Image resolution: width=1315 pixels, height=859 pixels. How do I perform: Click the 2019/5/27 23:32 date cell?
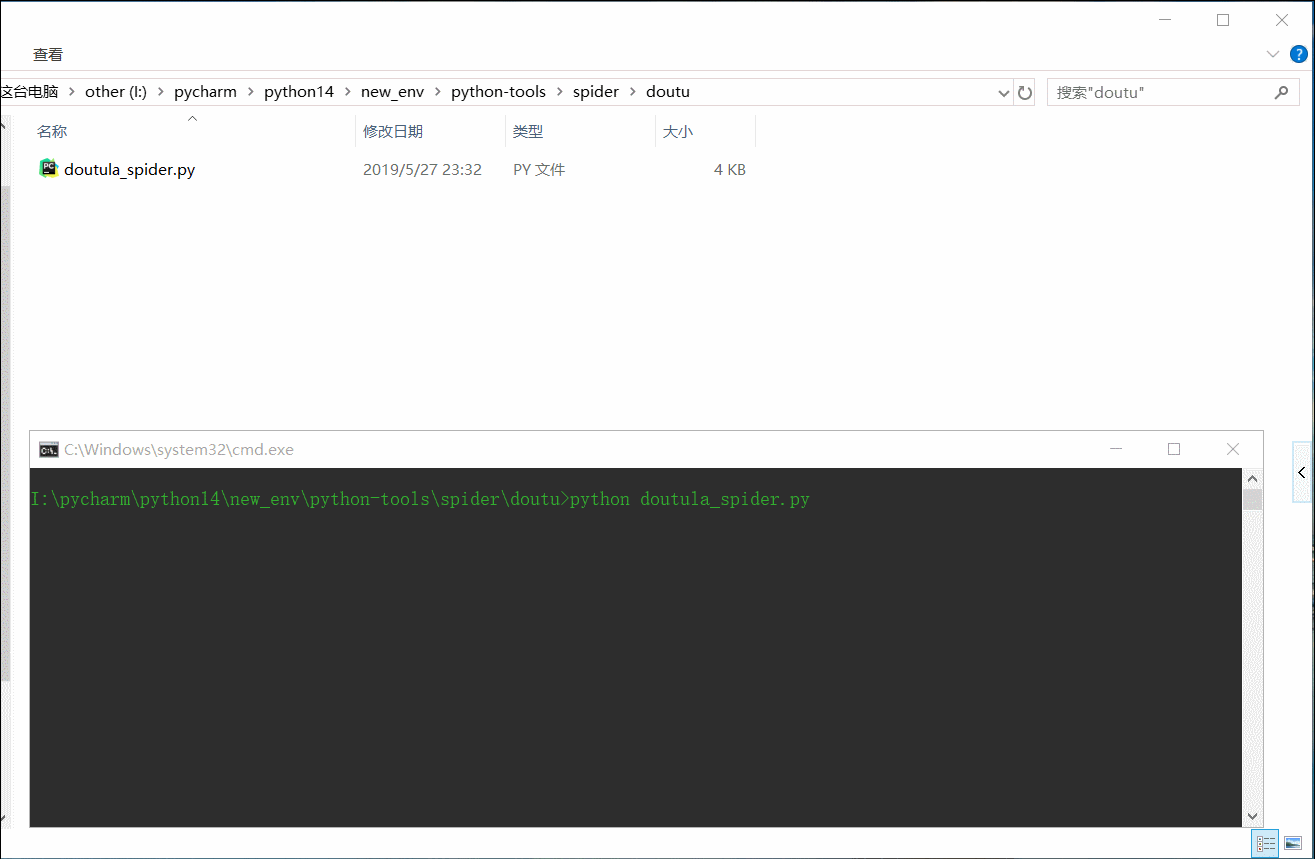pyautogui.click(x=422, y=170)
